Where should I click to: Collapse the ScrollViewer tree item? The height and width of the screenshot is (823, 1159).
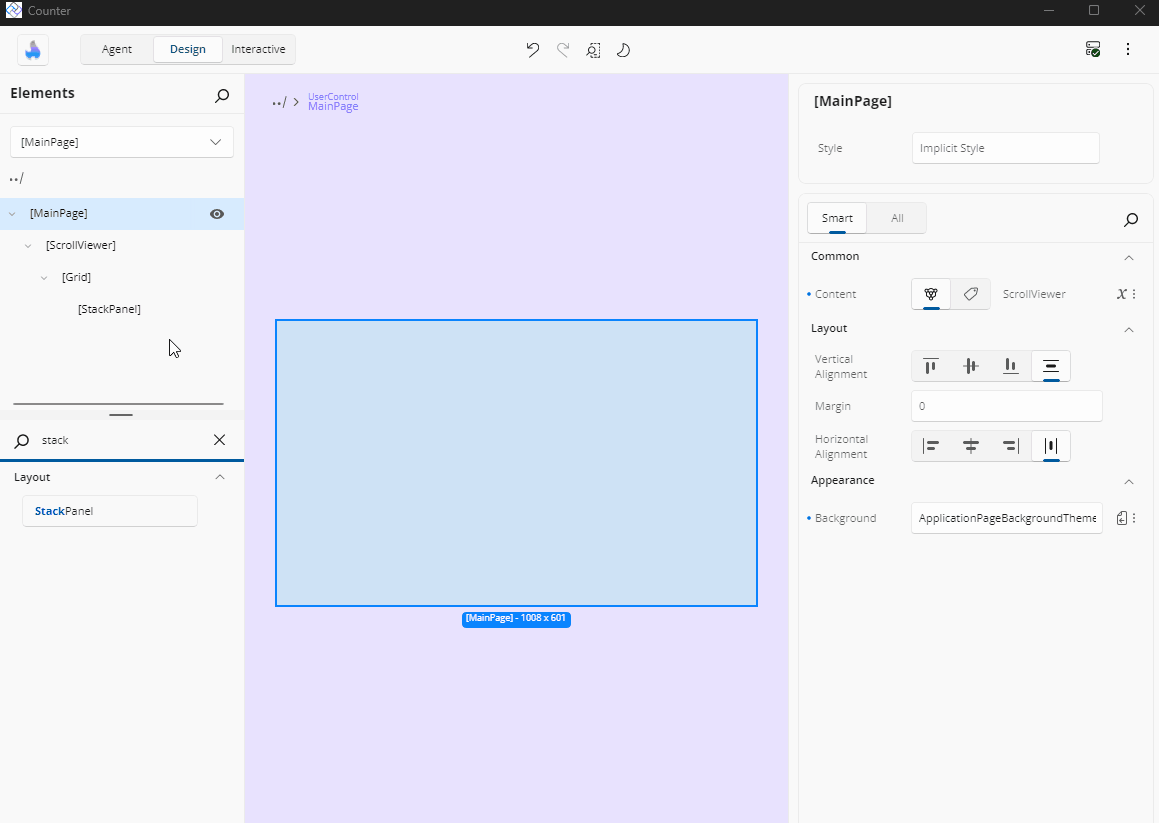27,245
